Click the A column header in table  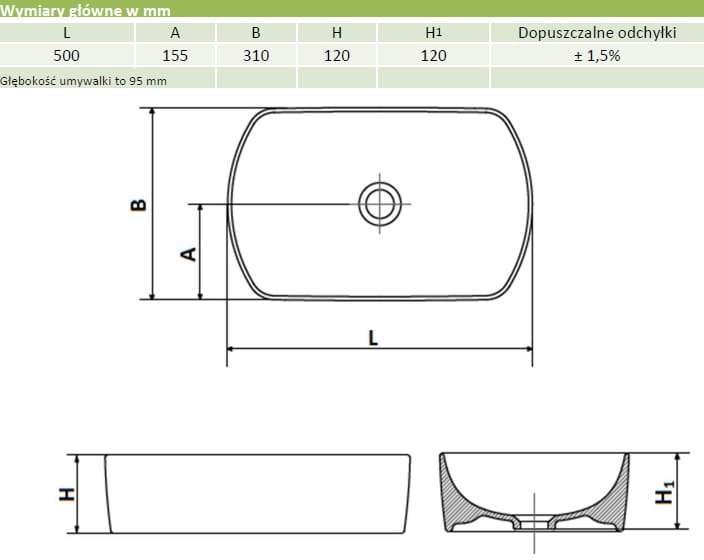coord(176,33)
